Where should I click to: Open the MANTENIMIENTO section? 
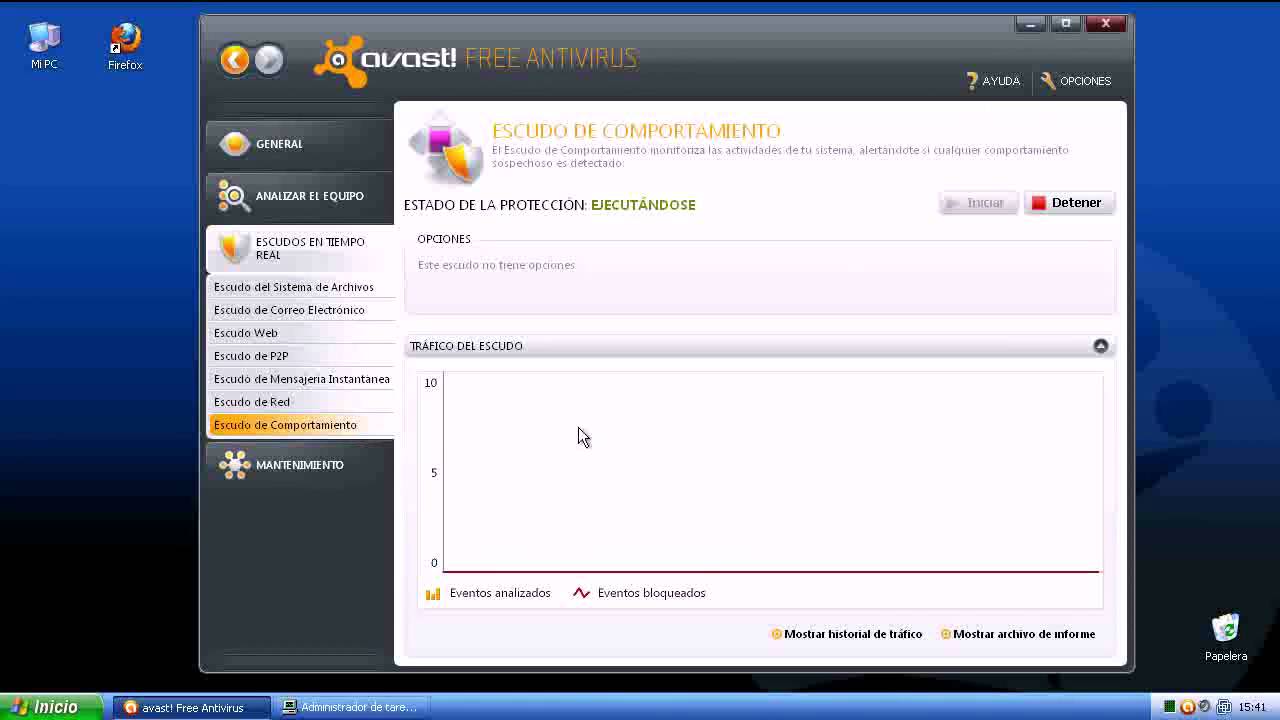click(x=300, y=465)
